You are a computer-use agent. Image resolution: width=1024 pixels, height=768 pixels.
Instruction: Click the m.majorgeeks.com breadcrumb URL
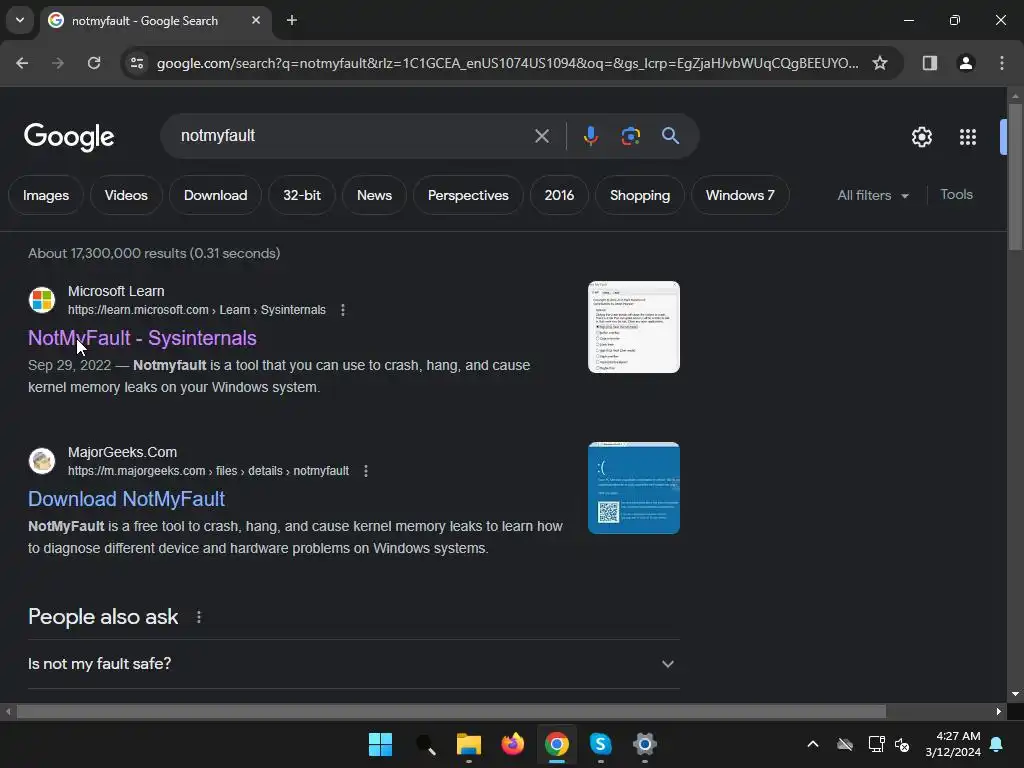(x=208, y=471)
